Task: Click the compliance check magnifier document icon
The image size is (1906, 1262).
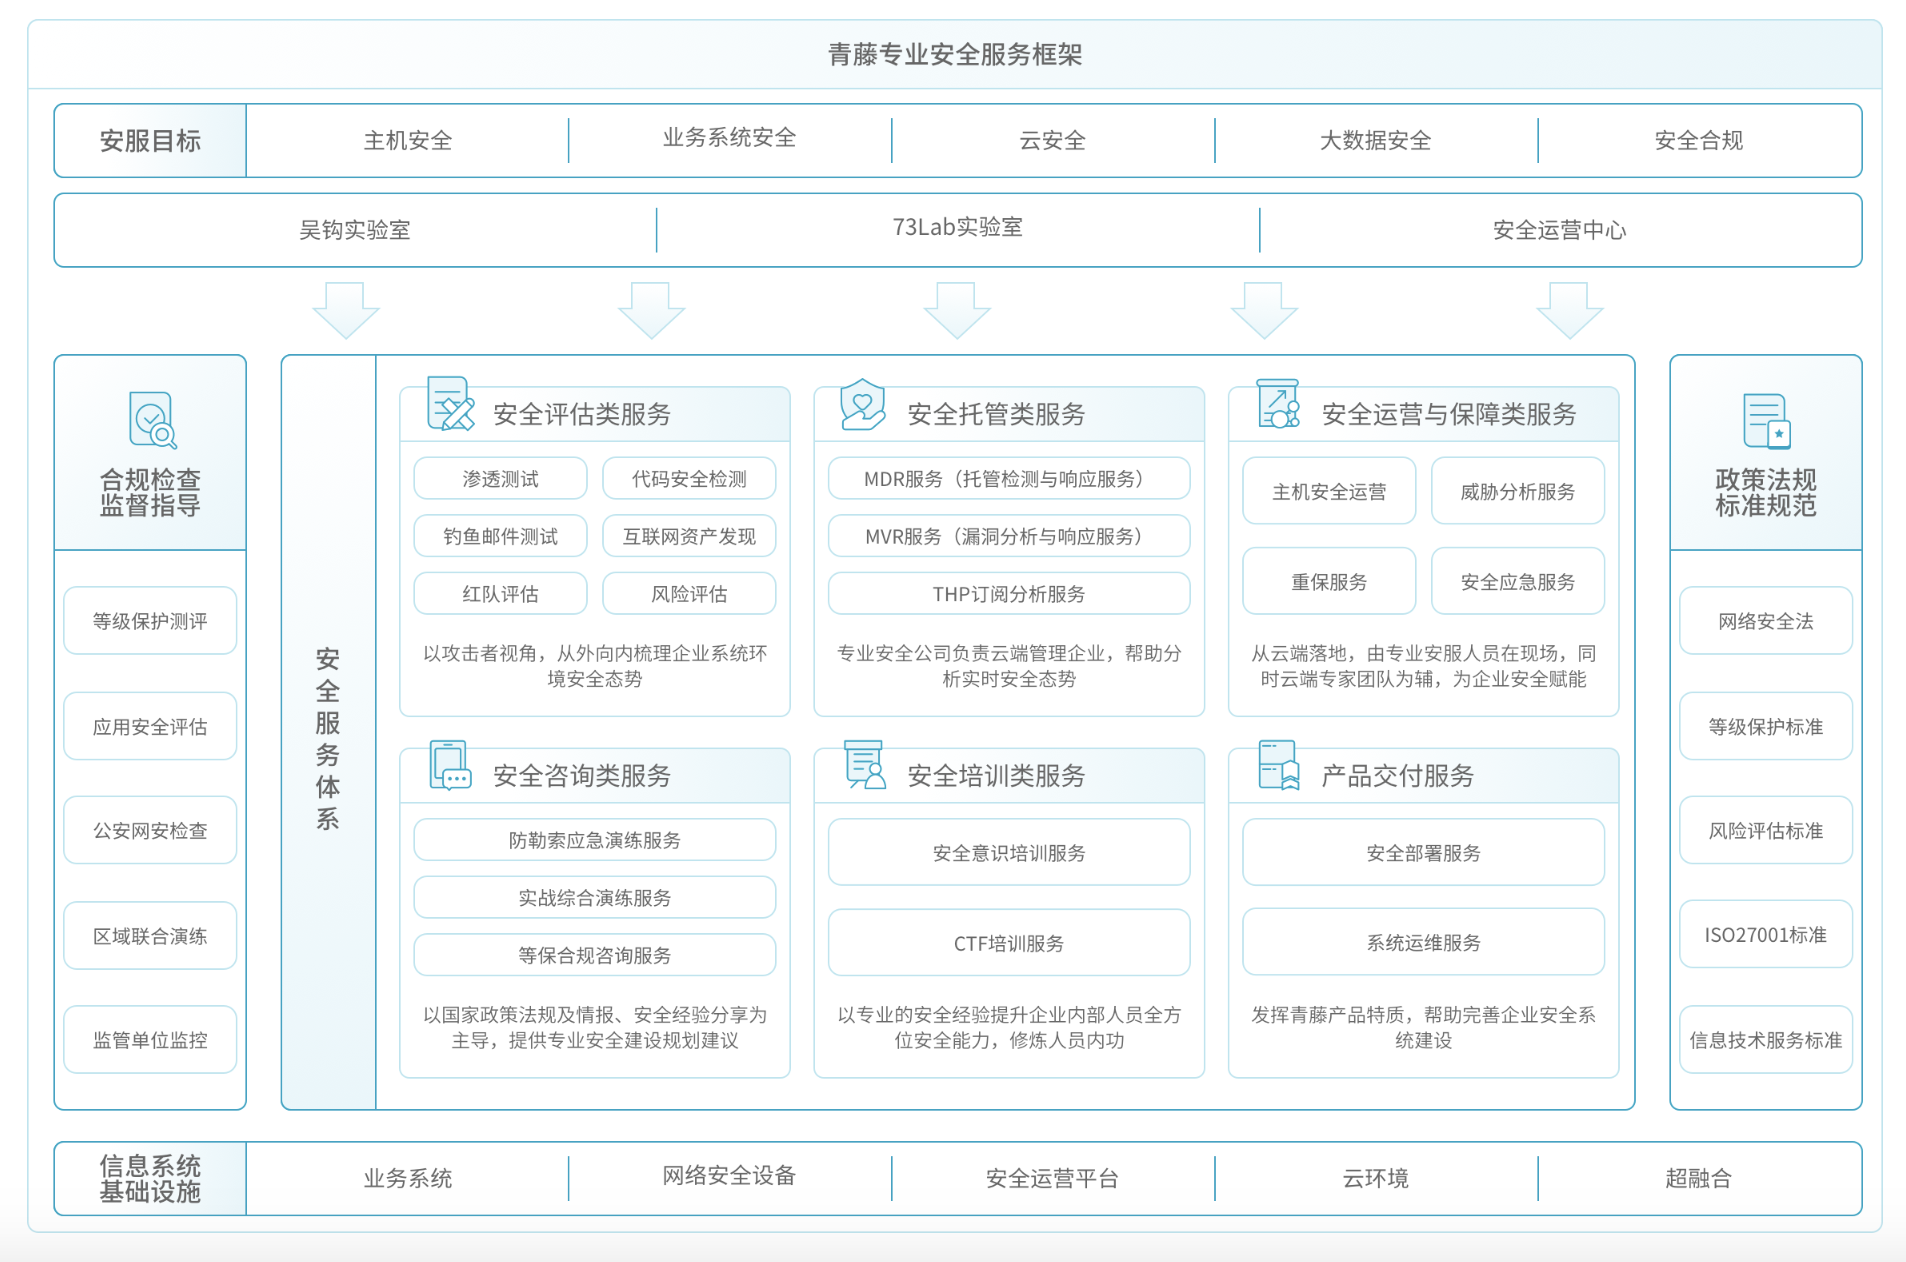Action: point(153,420)
